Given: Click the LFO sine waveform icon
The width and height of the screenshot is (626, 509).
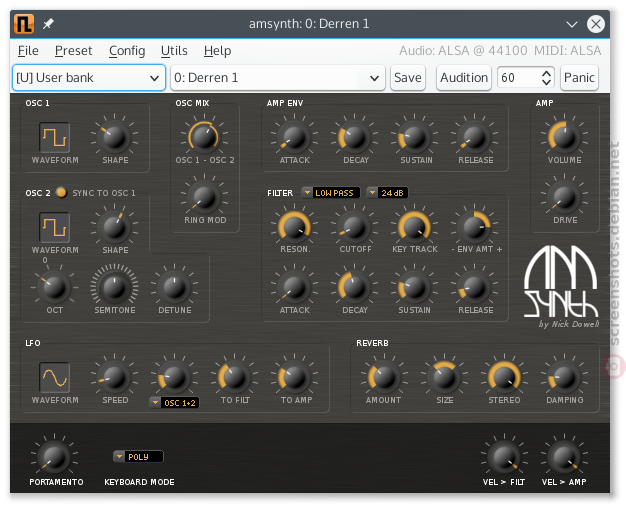Looking at the screenshot, I should 54,378.
